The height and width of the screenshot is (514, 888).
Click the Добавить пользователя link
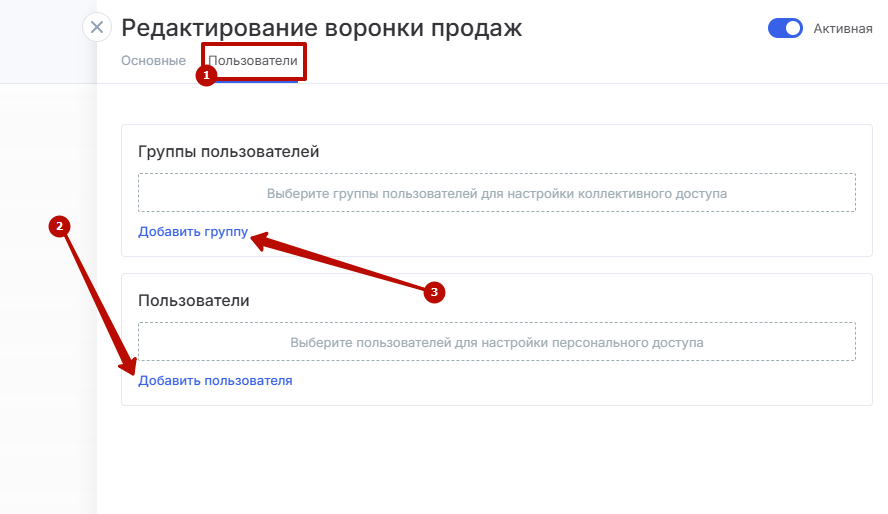tap(215, 381)
